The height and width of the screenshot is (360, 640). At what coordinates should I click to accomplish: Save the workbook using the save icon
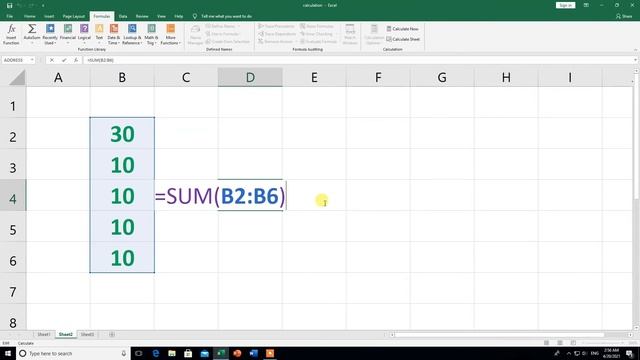click(x=9, y=5)
